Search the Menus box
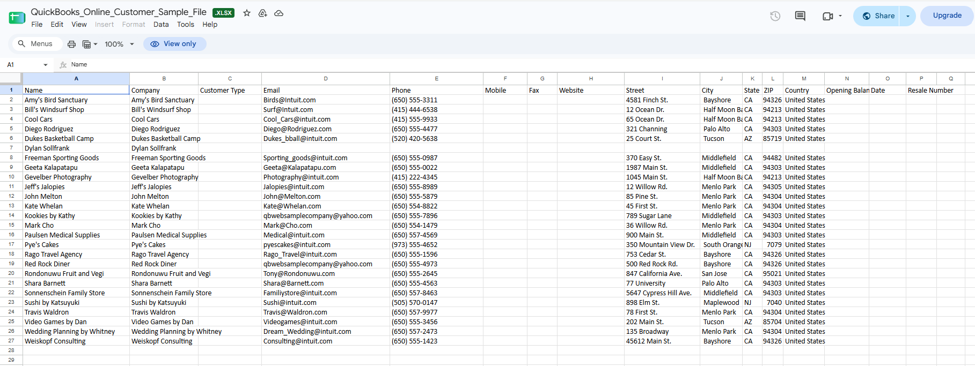Screen dimensions: 975x366 (37, 44)
